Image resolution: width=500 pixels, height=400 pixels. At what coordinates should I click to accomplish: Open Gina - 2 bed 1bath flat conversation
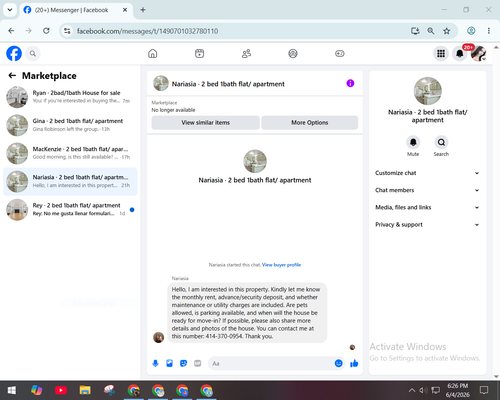pyautogui.click(x=70, y=125)
